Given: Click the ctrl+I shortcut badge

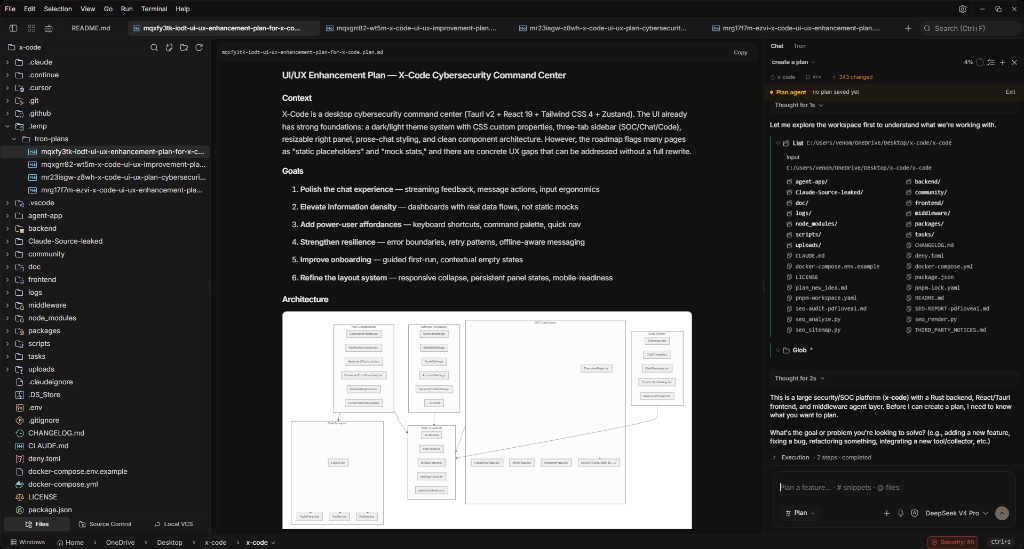Looking at the screenshot, I should (1000, 542).
